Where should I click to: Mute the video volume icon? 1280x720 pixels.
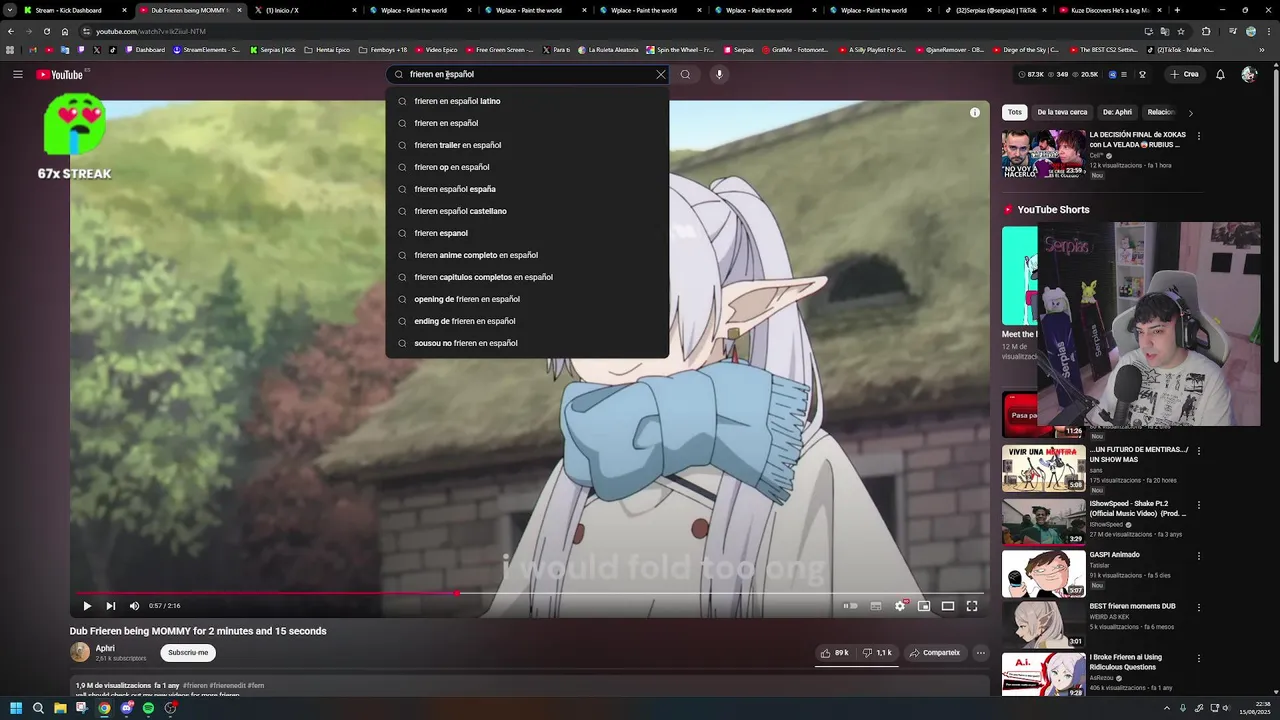[135, 606]
